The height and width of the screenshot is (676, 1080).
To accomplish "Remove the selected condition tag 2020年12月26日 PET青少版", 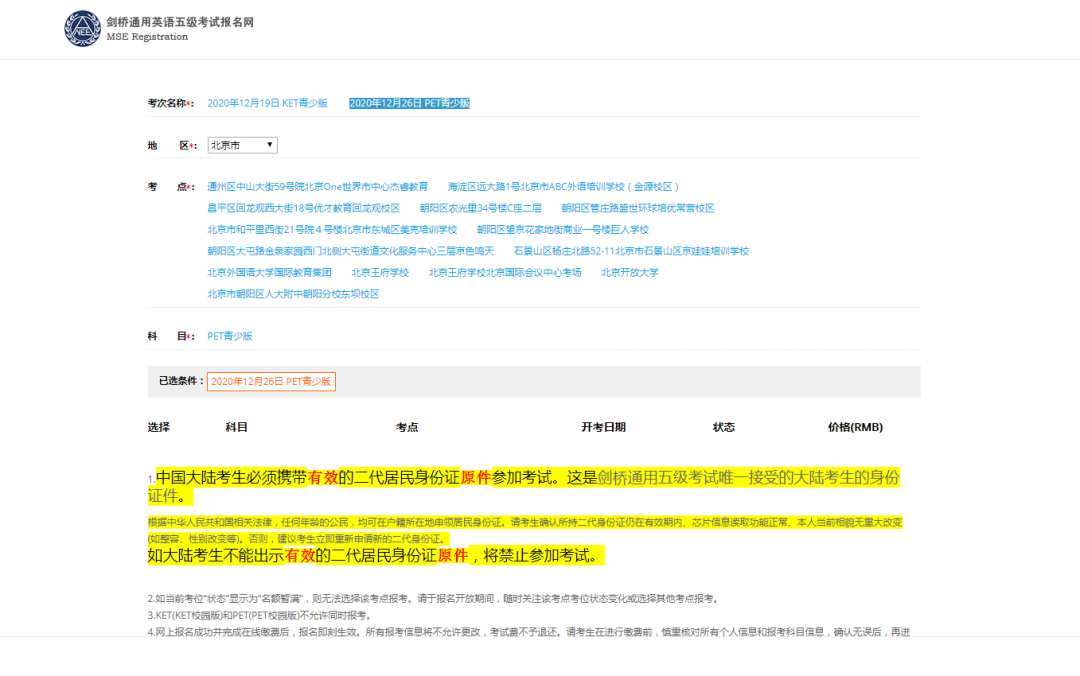I will pyautogui.click(x=271, y=382).
